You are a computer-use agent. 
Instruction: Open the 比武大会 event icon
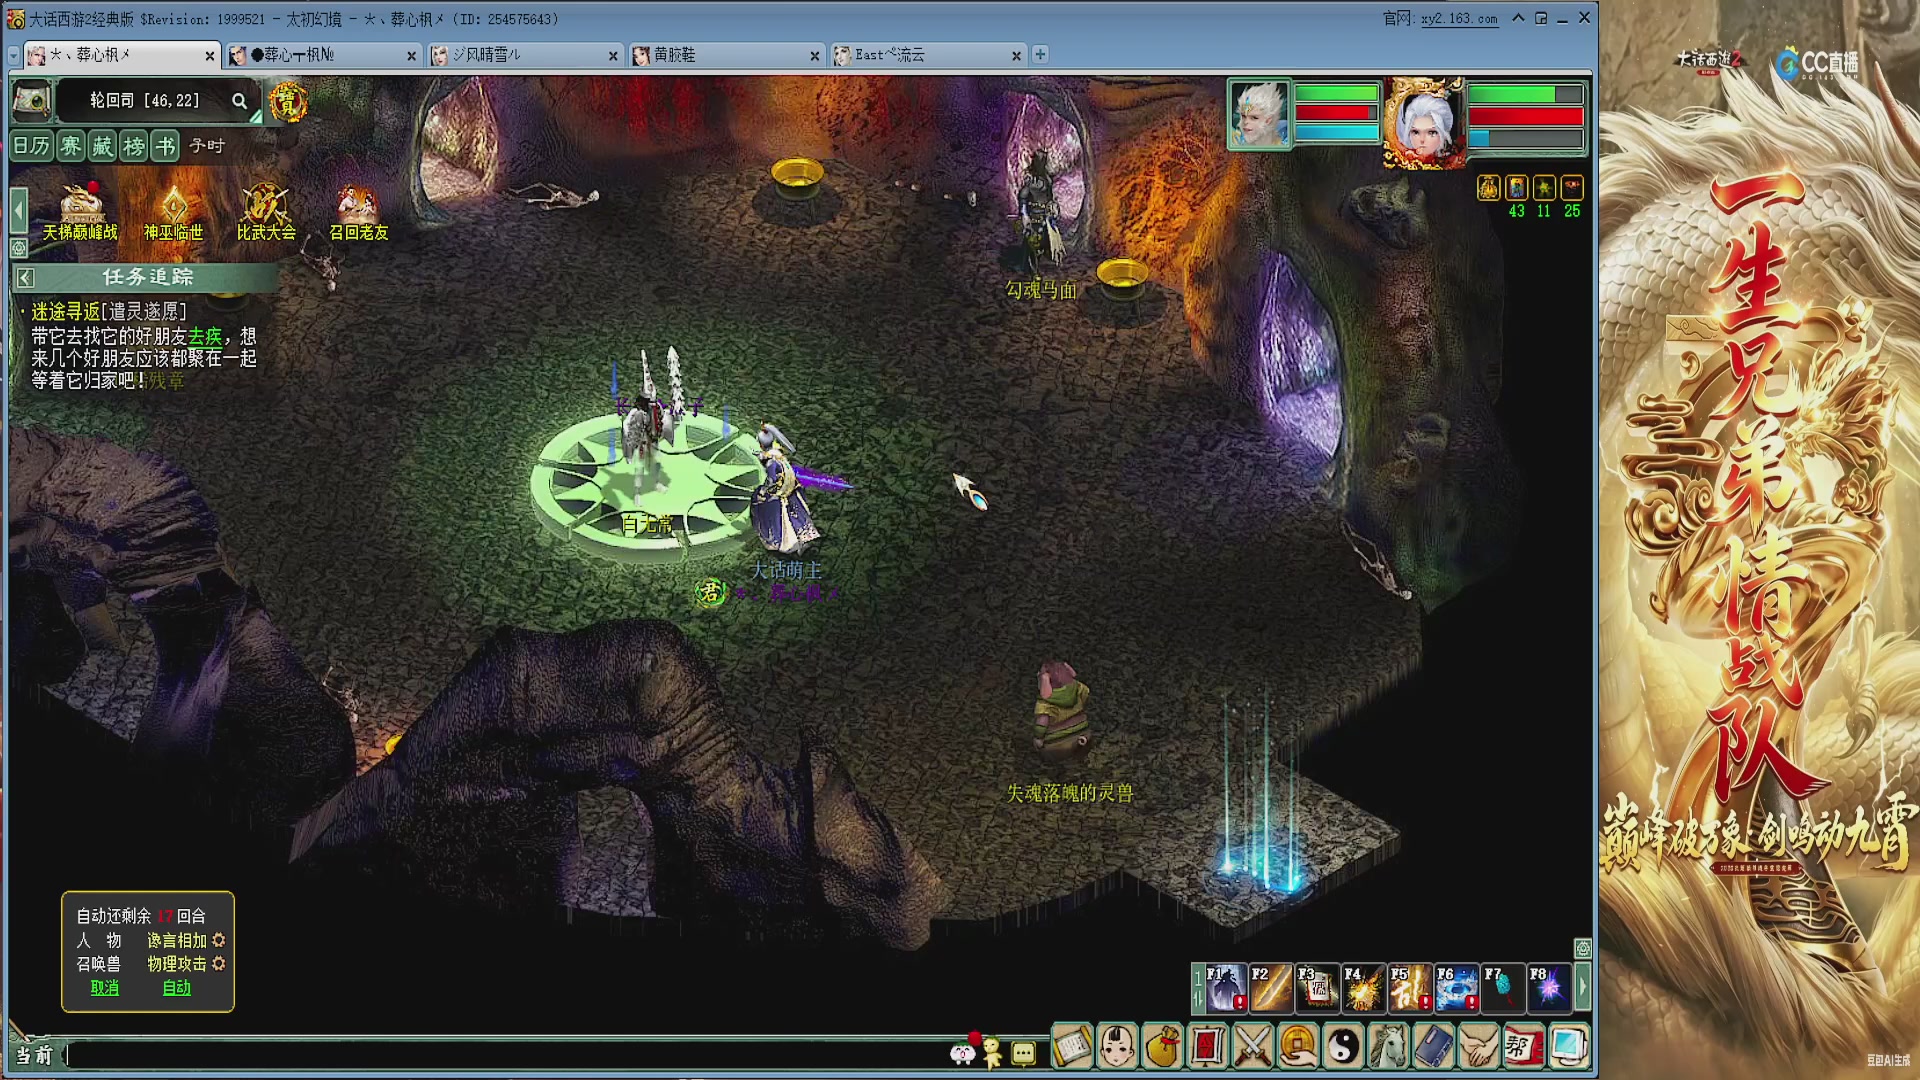266,212
